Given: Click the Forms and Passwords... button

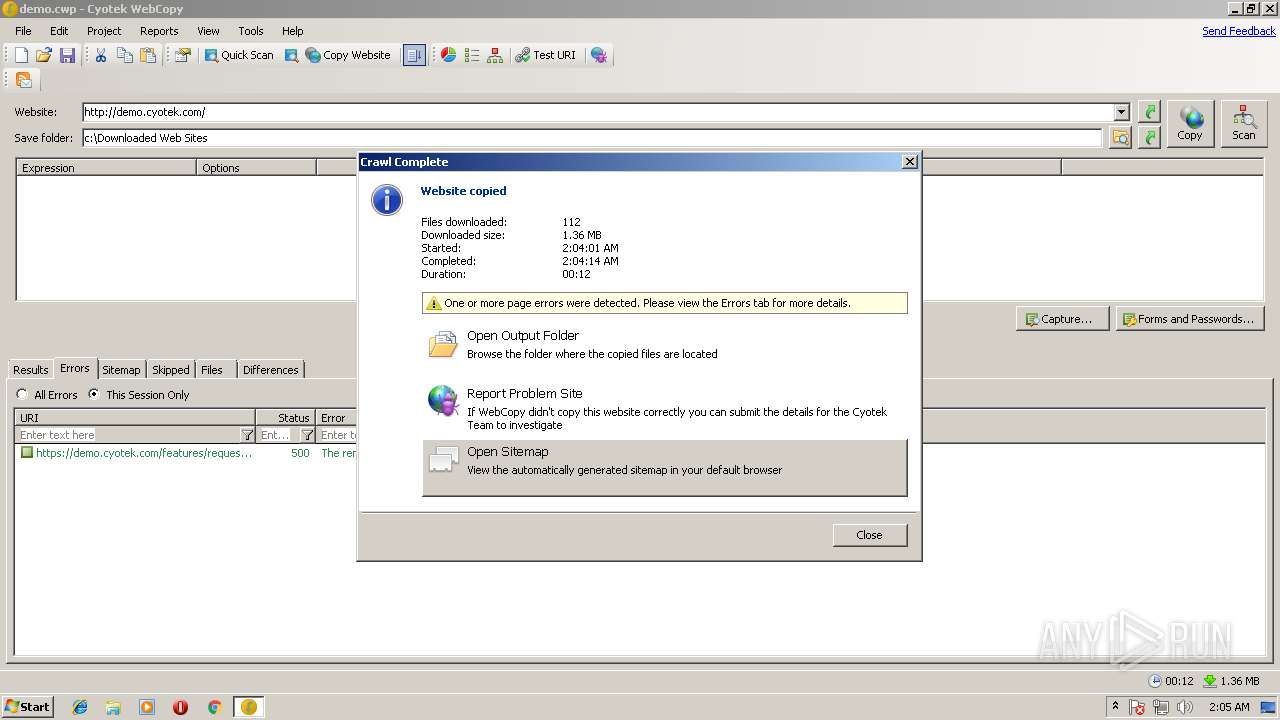Looking at the screenshot, I should pos(1190,319).
